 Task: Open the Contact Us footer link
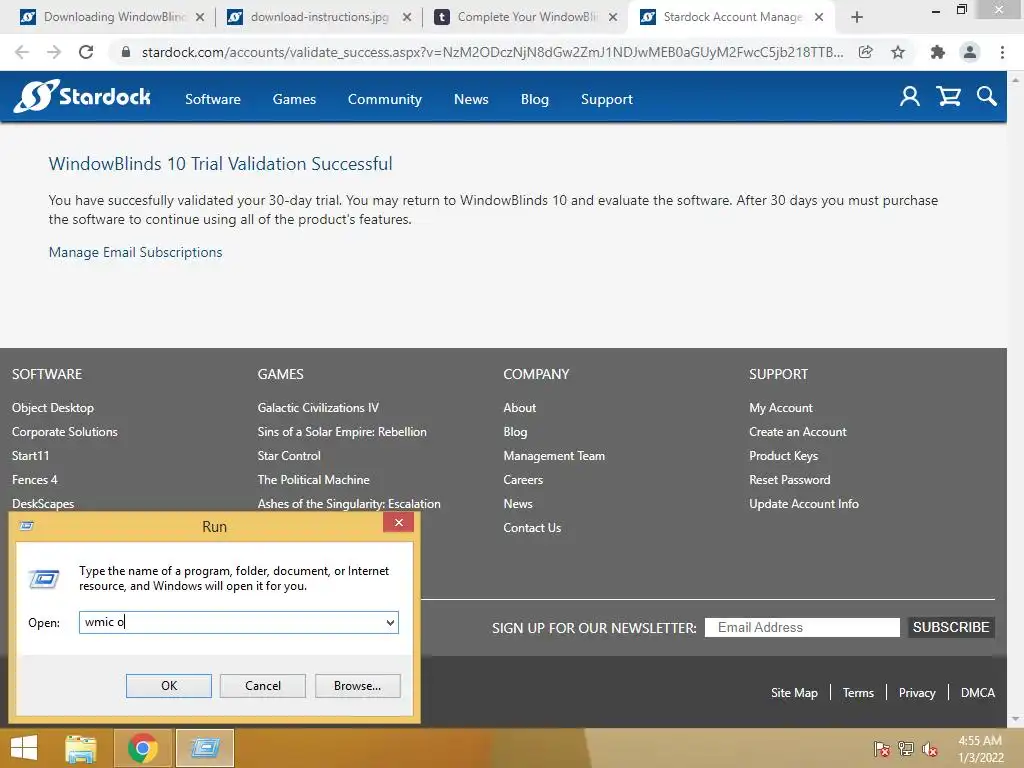532,528
